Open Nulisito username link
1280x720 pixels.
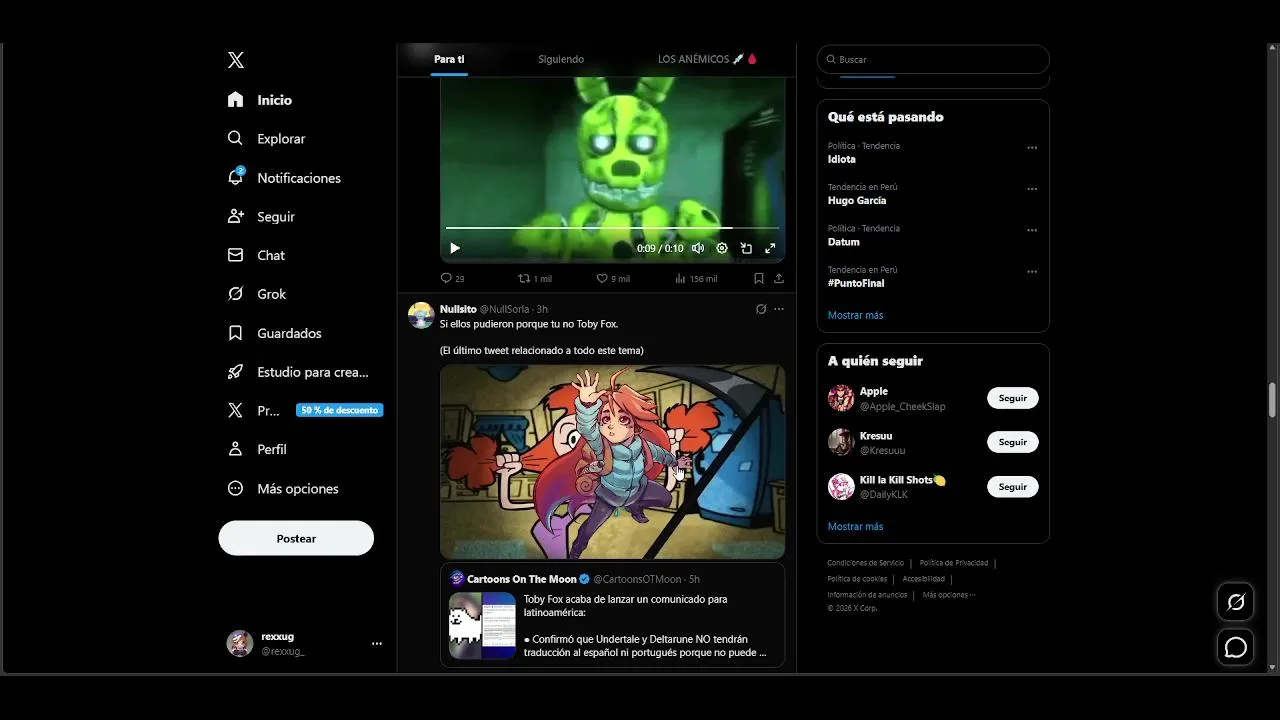(458, 309)
